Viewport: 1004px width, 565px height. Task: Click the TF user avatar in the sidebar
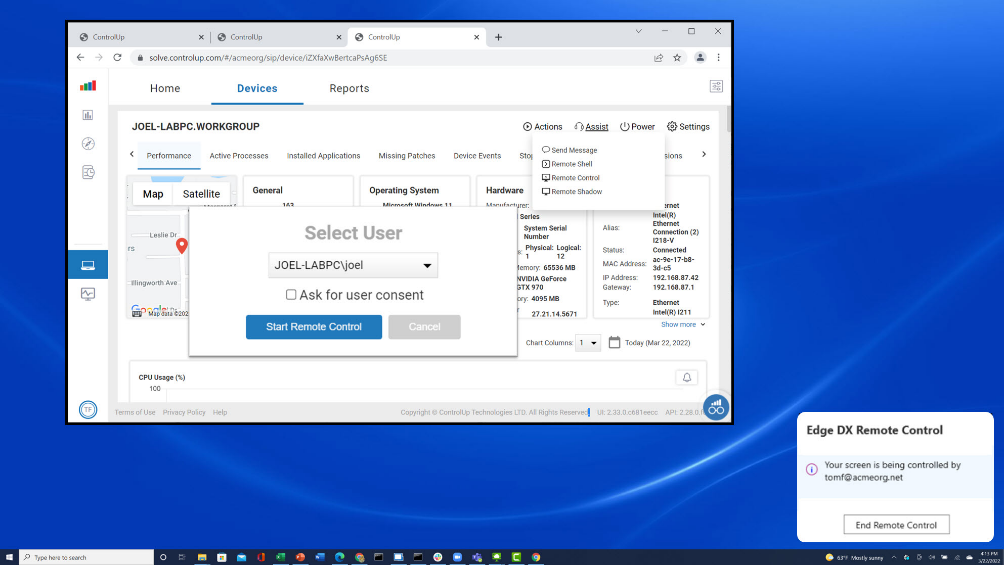click(88, 409)
